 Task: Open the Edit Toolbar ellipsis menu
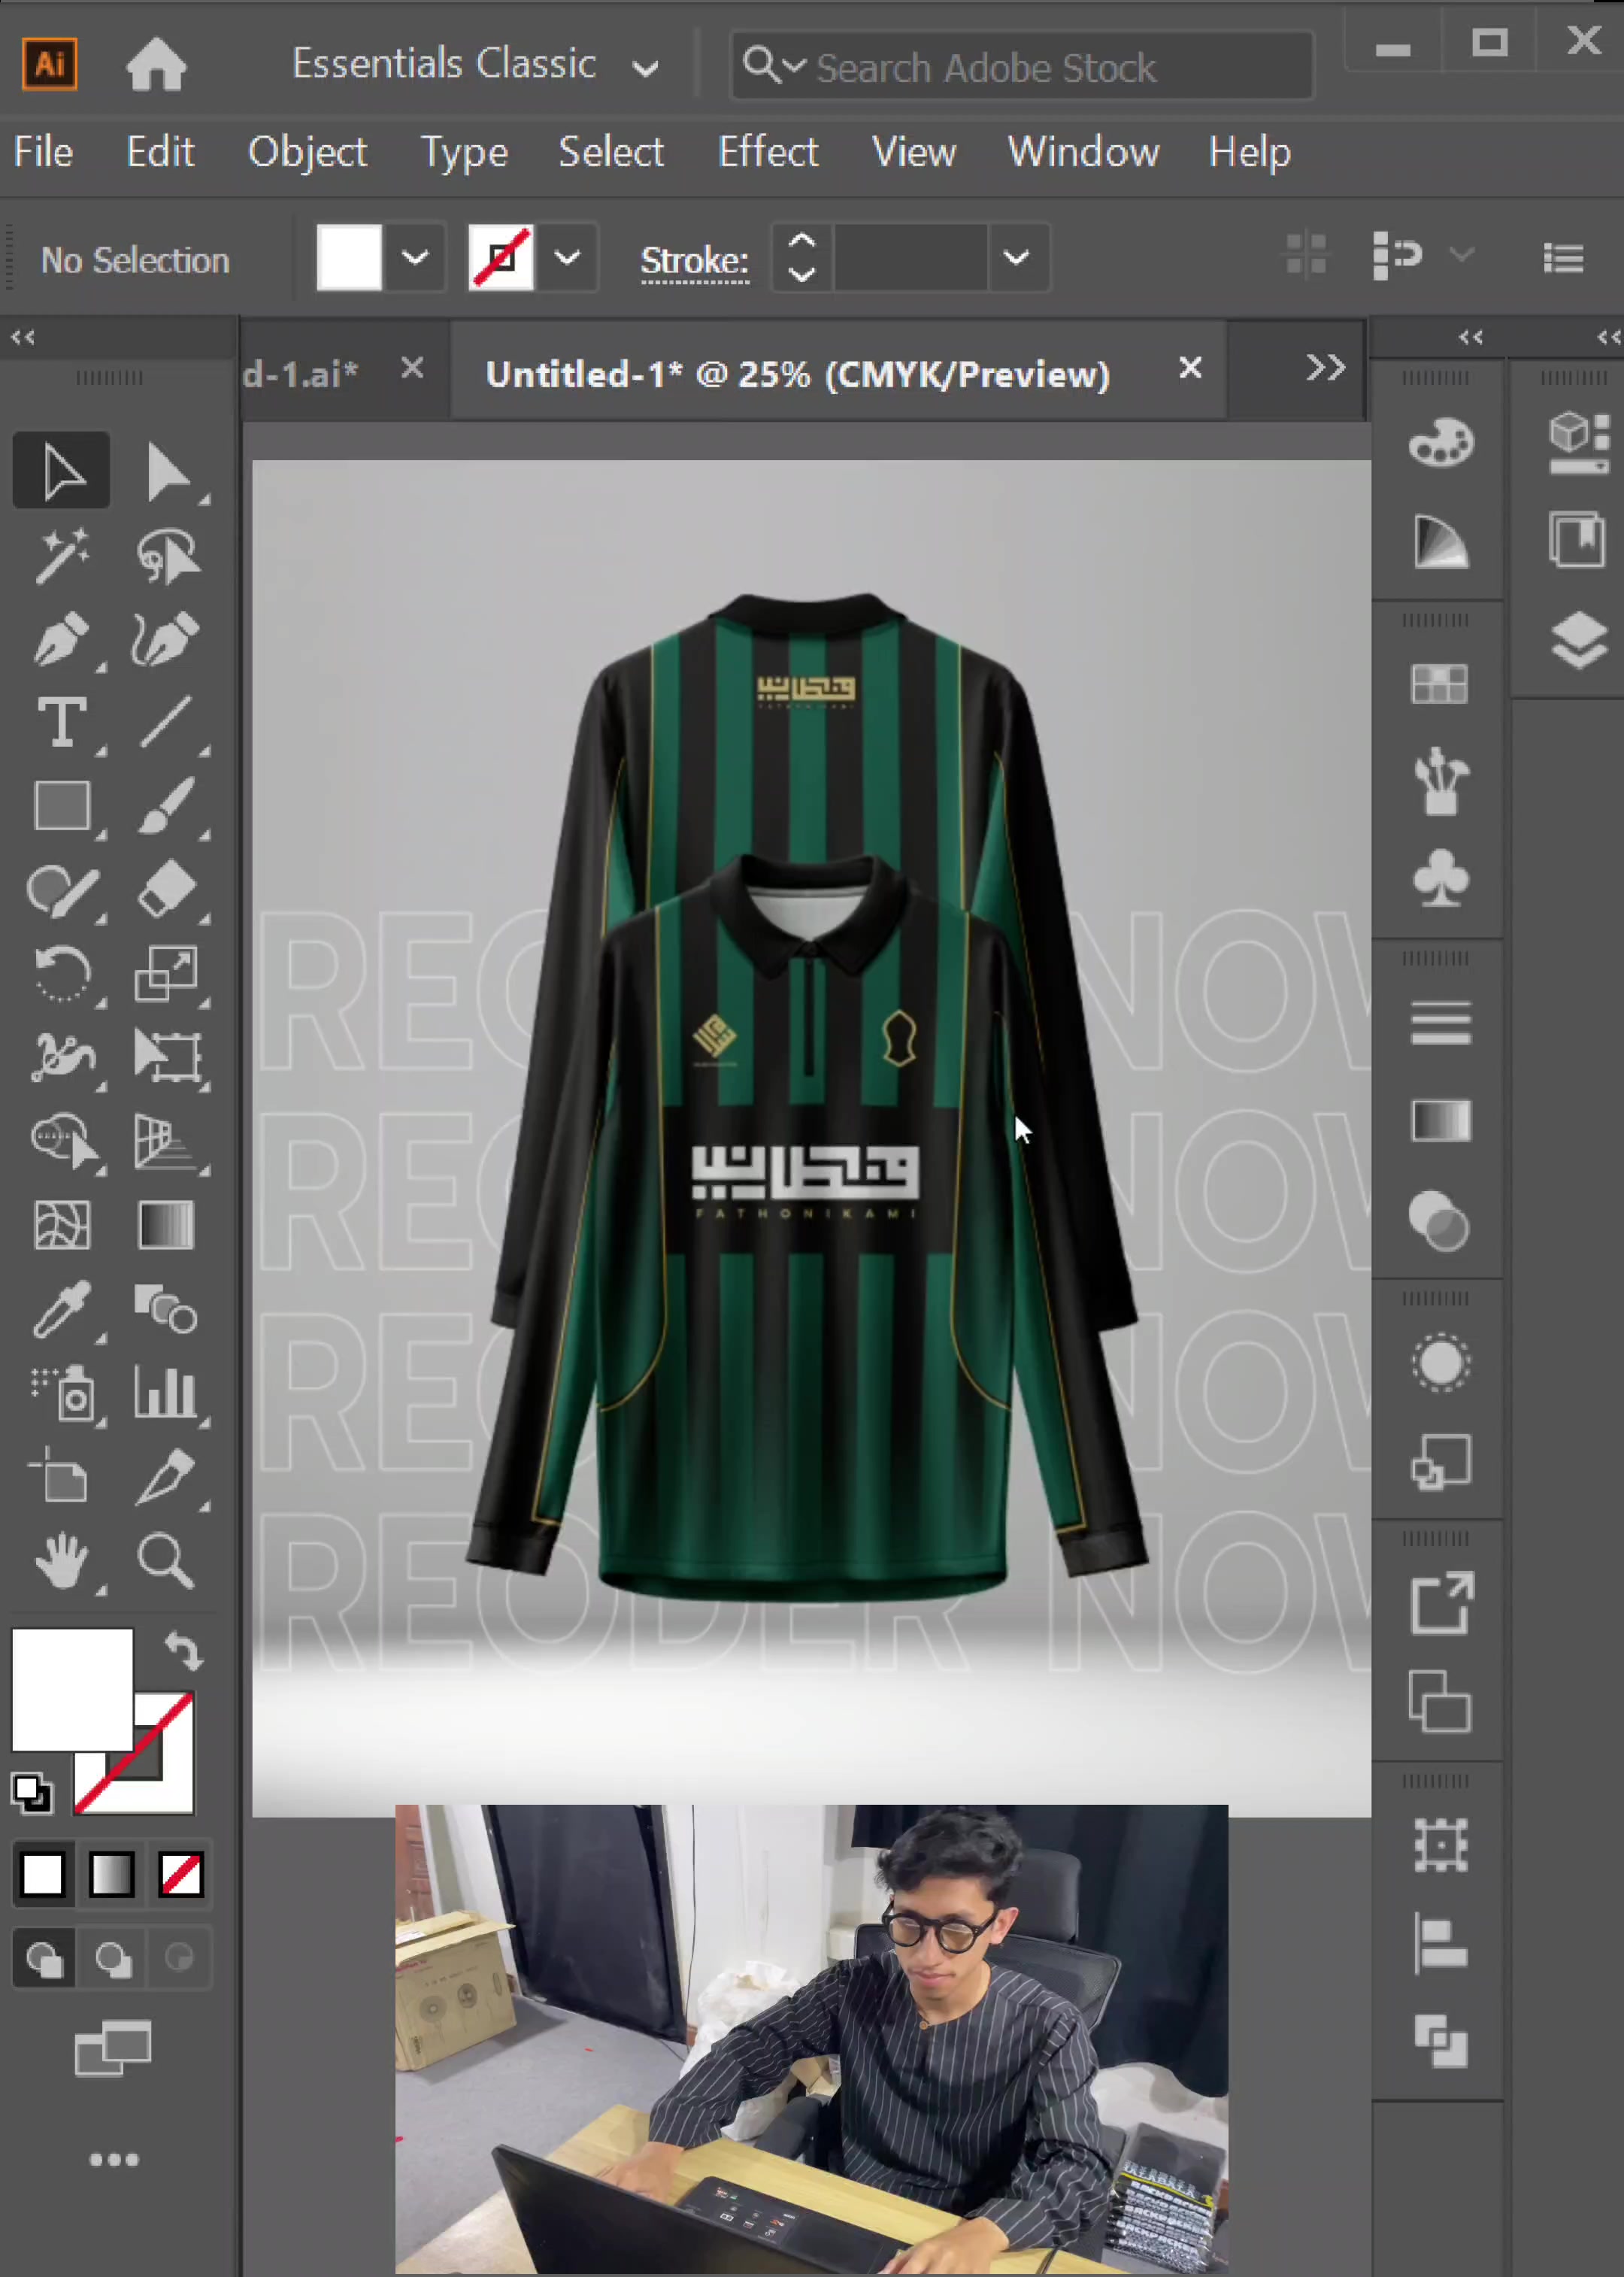click(x=114, y=2160)
